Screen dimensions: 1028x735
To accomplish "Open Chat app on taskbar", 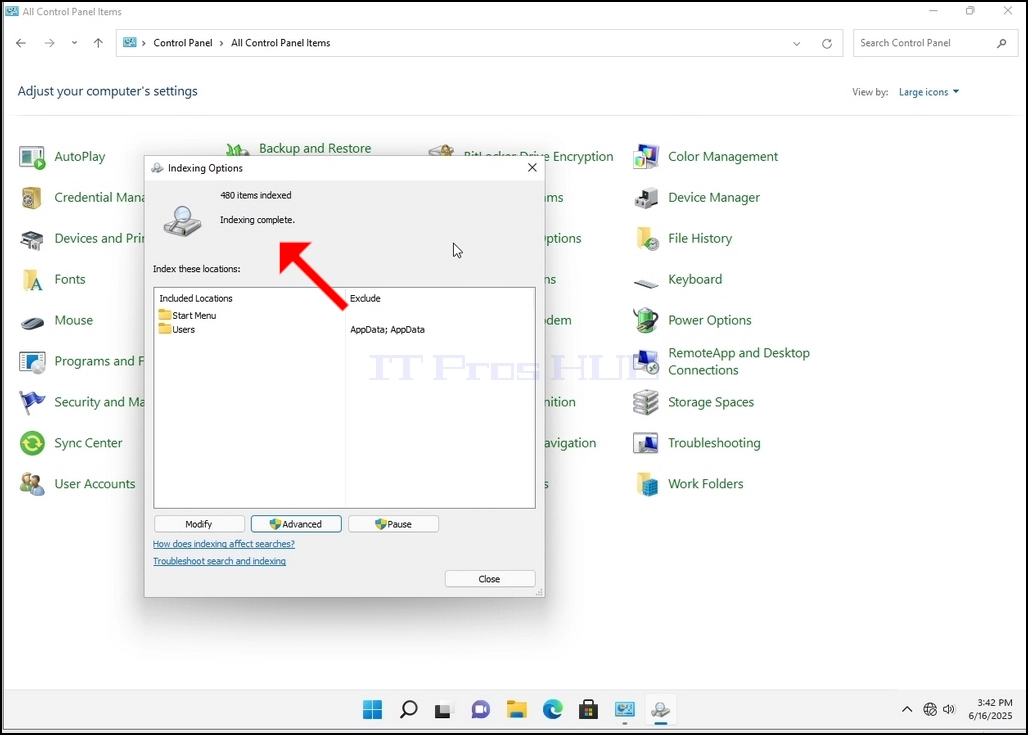I will coord(481,709).
